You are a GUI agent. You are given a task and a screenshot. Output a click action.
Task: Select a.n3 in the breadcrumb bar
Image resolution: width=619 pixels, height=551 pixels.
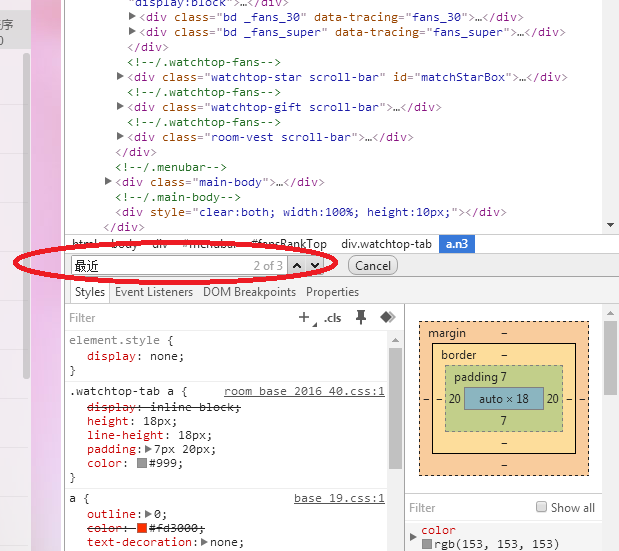tap(457, 244)
